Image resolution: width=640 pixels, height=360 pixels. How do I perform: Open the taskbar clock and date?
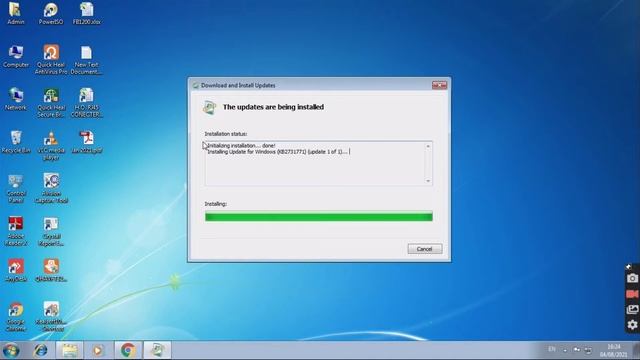tap(613, 351)
